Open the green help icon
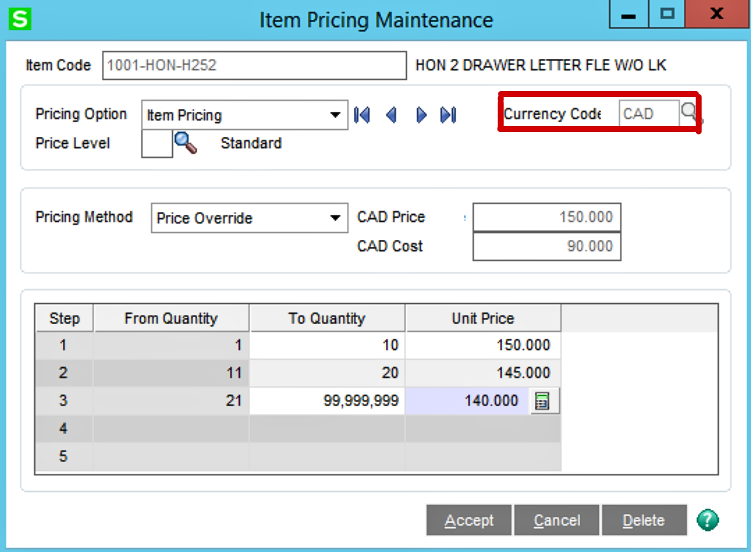 tap(708, 520)
